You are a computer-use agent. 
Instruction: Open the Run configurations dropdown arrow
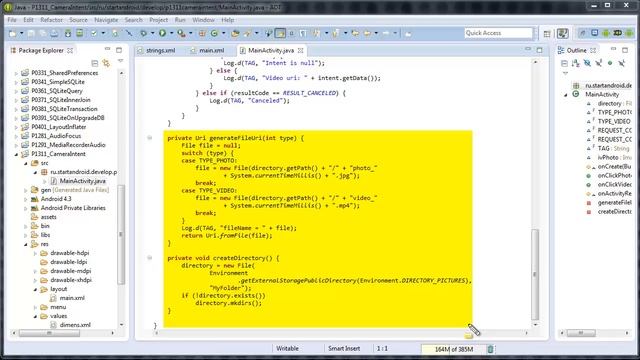(171, 33)
